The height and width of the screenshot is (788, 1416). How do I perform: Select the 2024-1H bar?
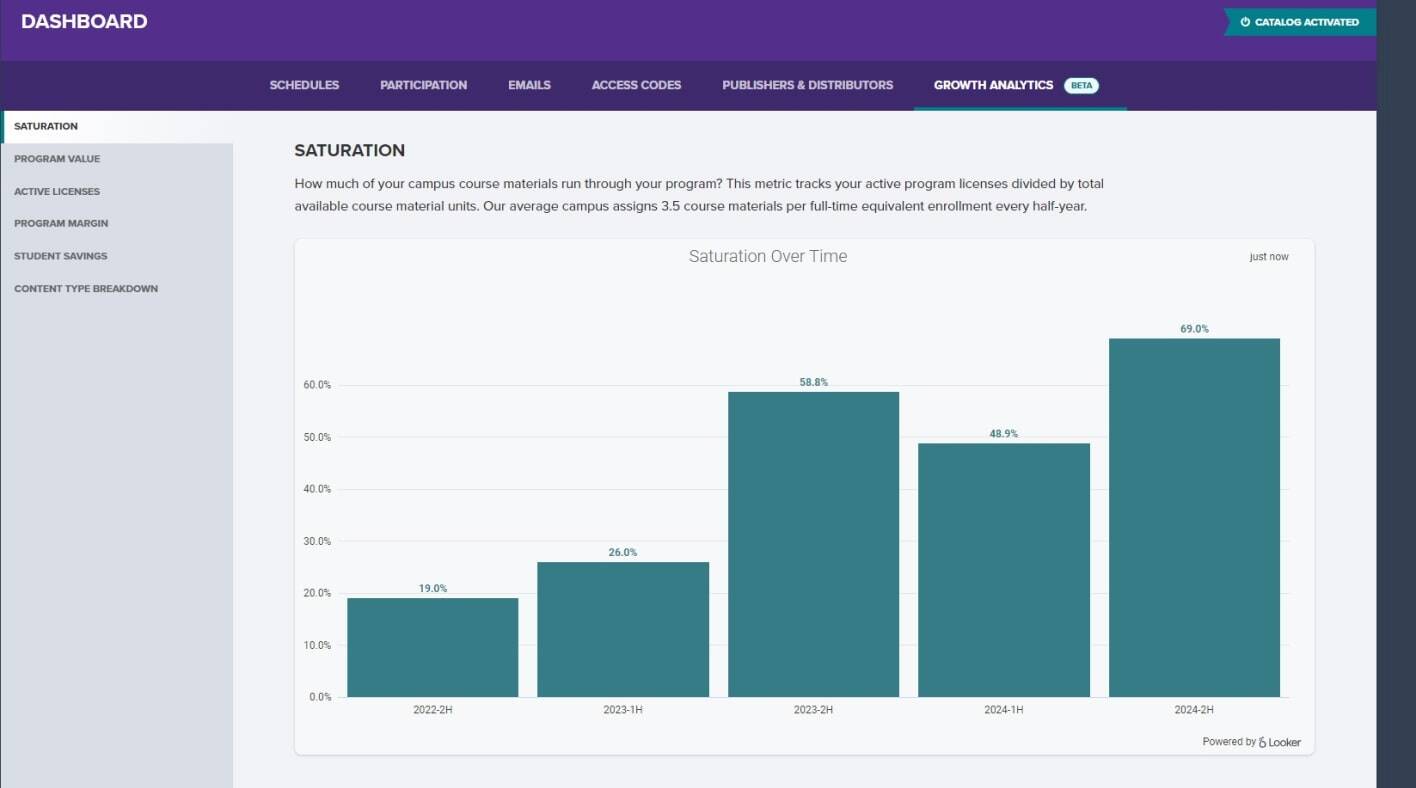pyautogui.click(x=1004, y=570)
